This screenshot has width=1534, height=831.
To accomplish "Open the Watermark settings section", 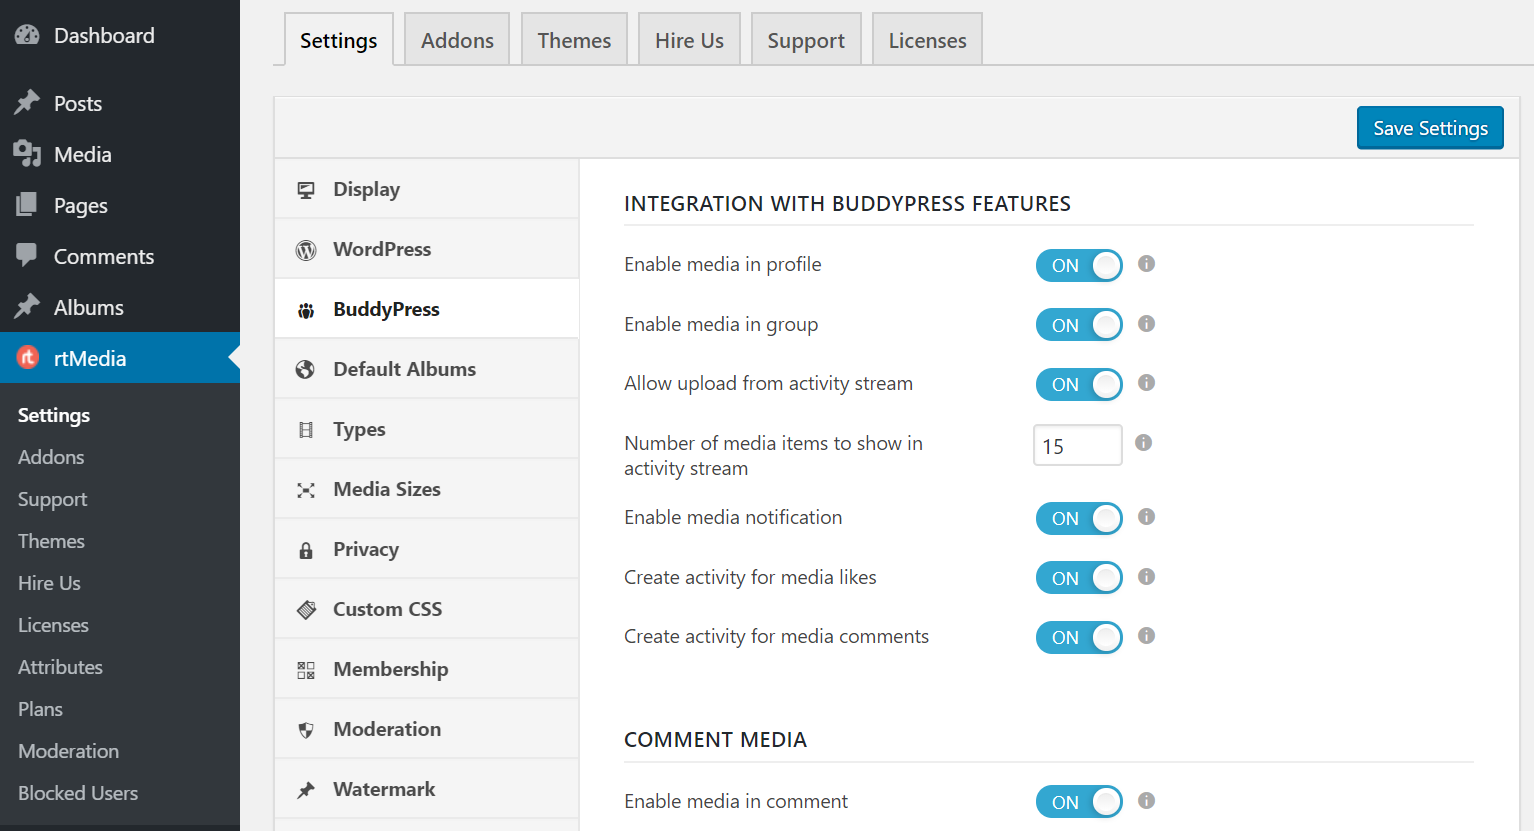I will click(384, 788).
